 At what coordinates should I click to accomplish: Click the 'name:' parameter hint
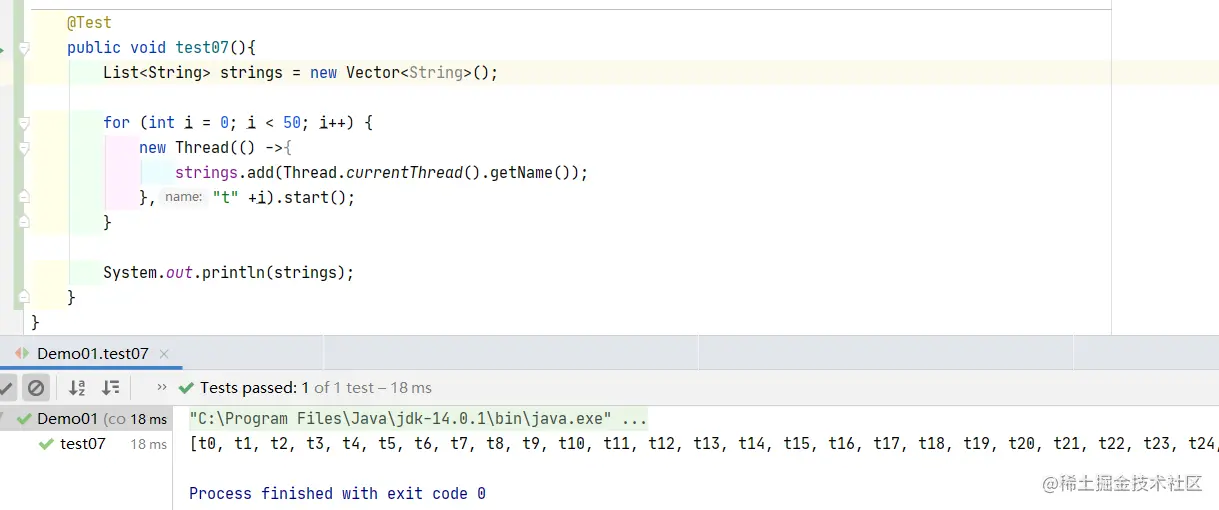184,197
